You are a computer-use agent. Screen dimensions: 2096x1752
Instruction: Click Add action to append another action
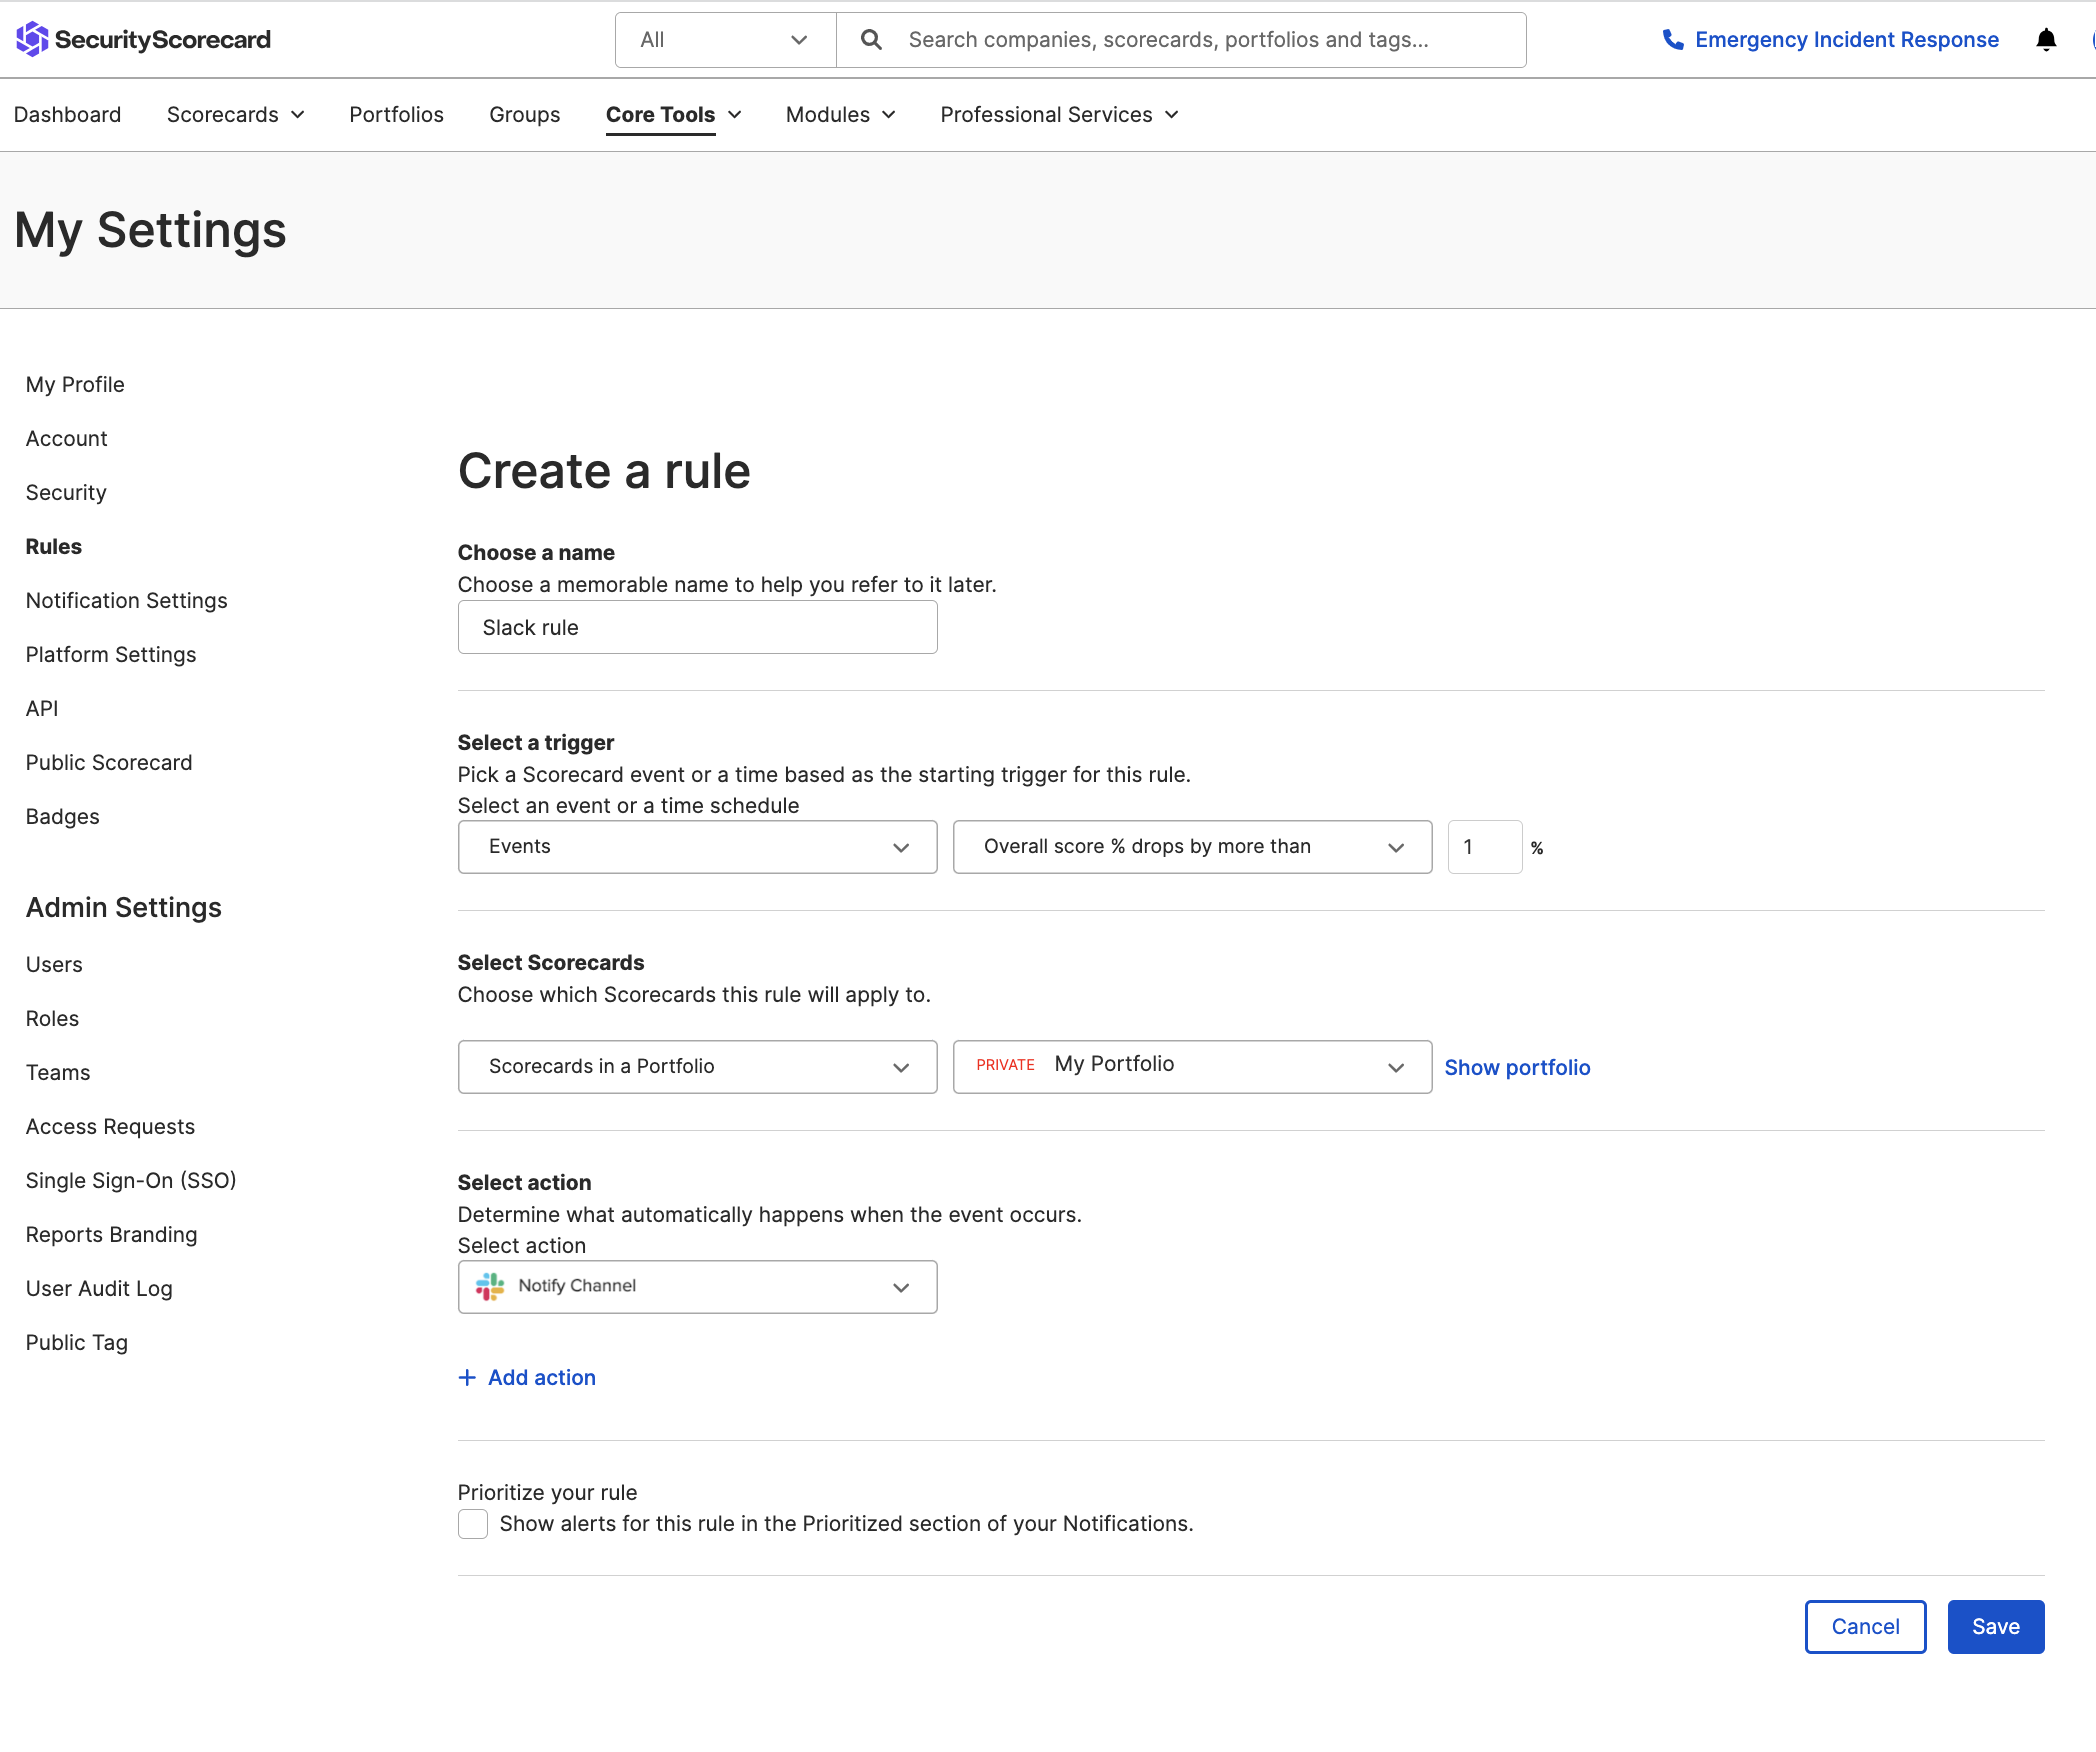click(526, 1377)
